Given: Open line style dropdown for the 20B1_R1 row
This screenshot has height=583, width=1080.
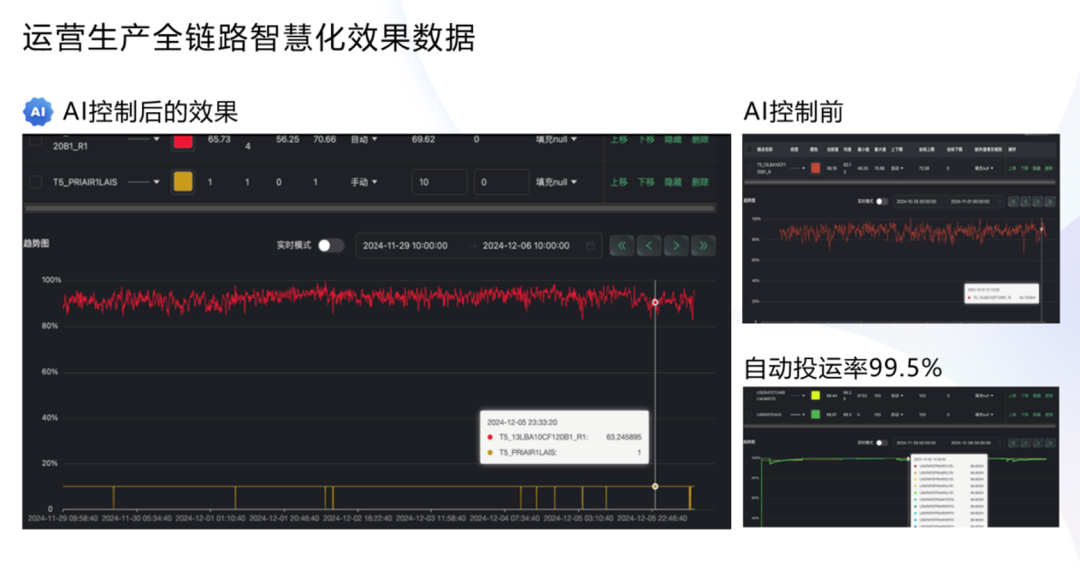Looking at the screenshot, I should click(x=143, y=139).
